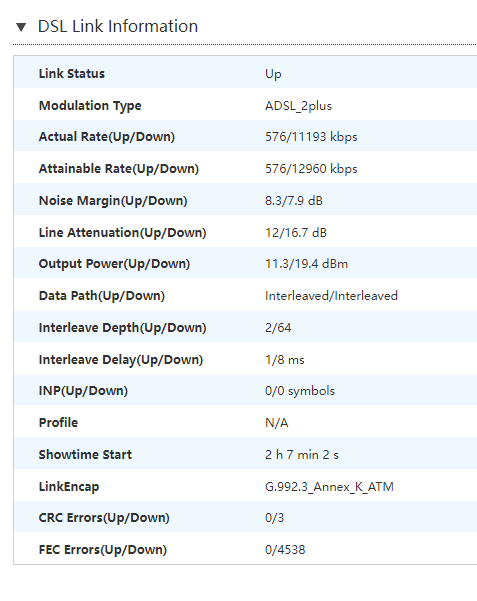Select the Link Status label
The image size is (477, 601).
72,73
